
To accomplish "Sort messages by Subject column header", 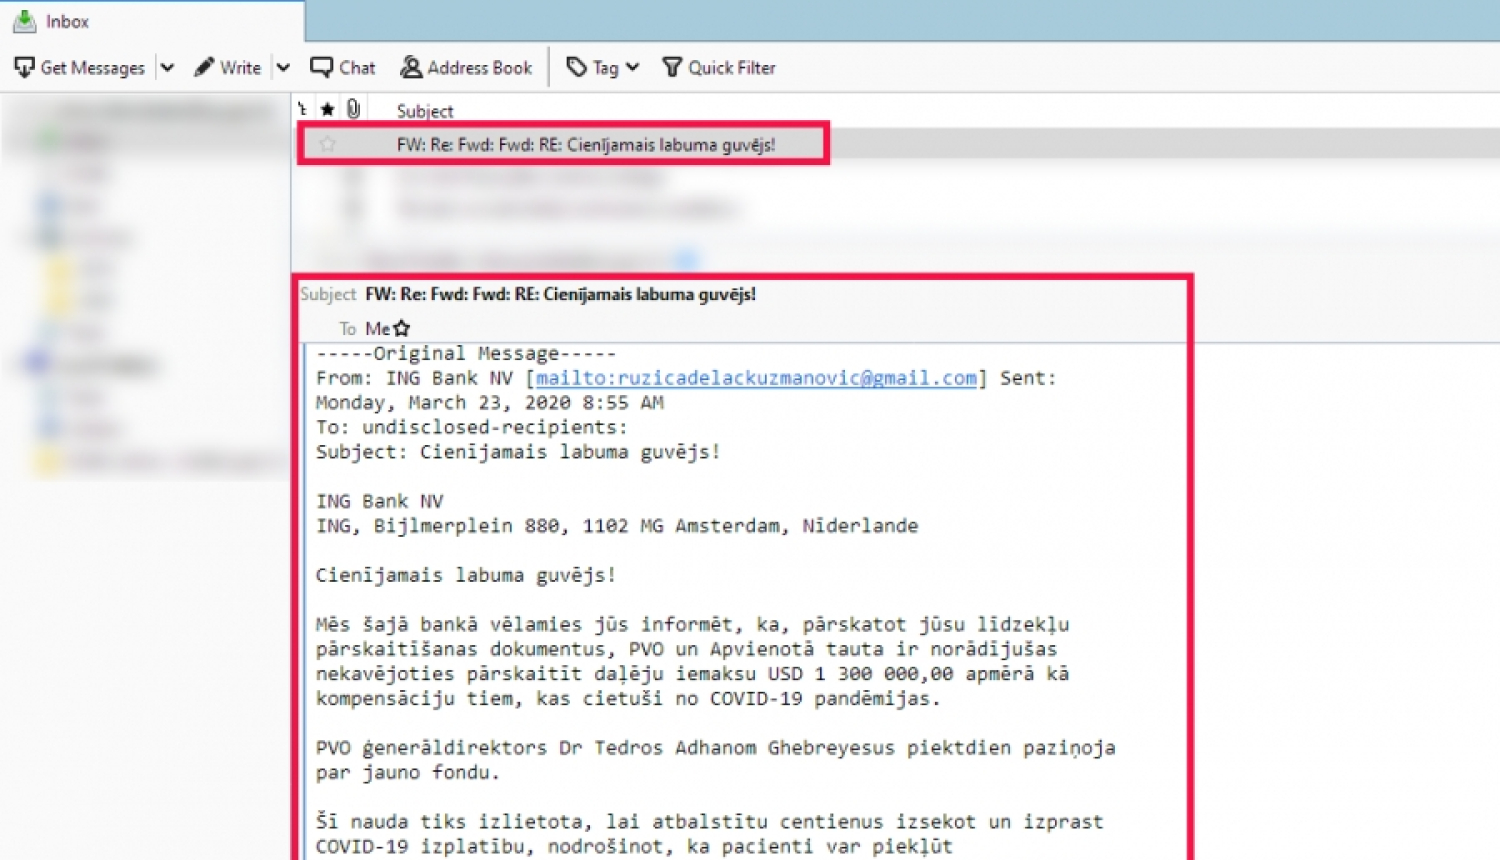I will click(425, 111).
